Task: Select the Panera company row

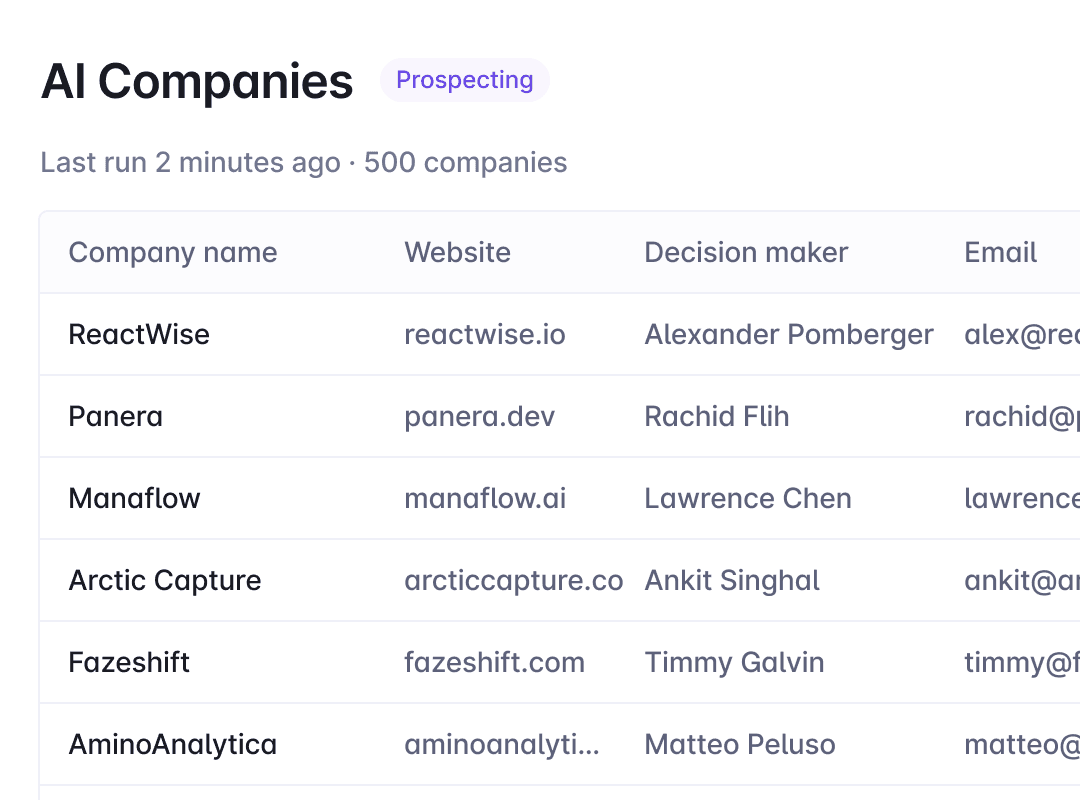Action: [115, 416]
